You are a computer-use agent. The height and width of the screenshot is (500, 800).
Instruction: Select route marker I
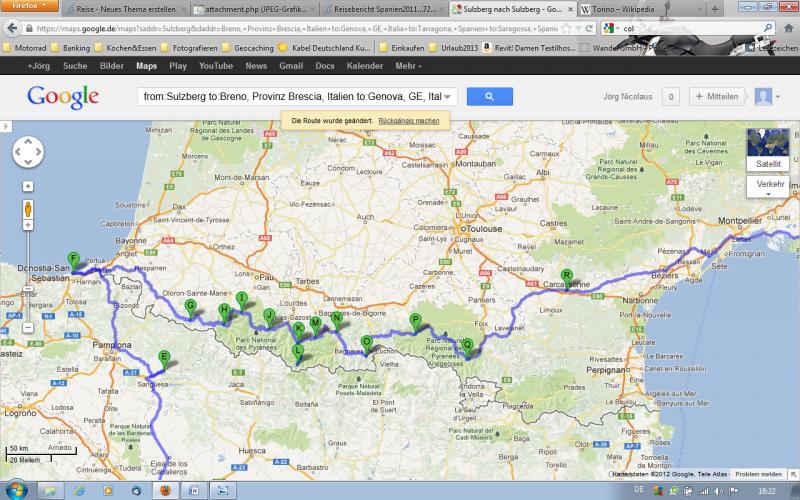point(242,301)
